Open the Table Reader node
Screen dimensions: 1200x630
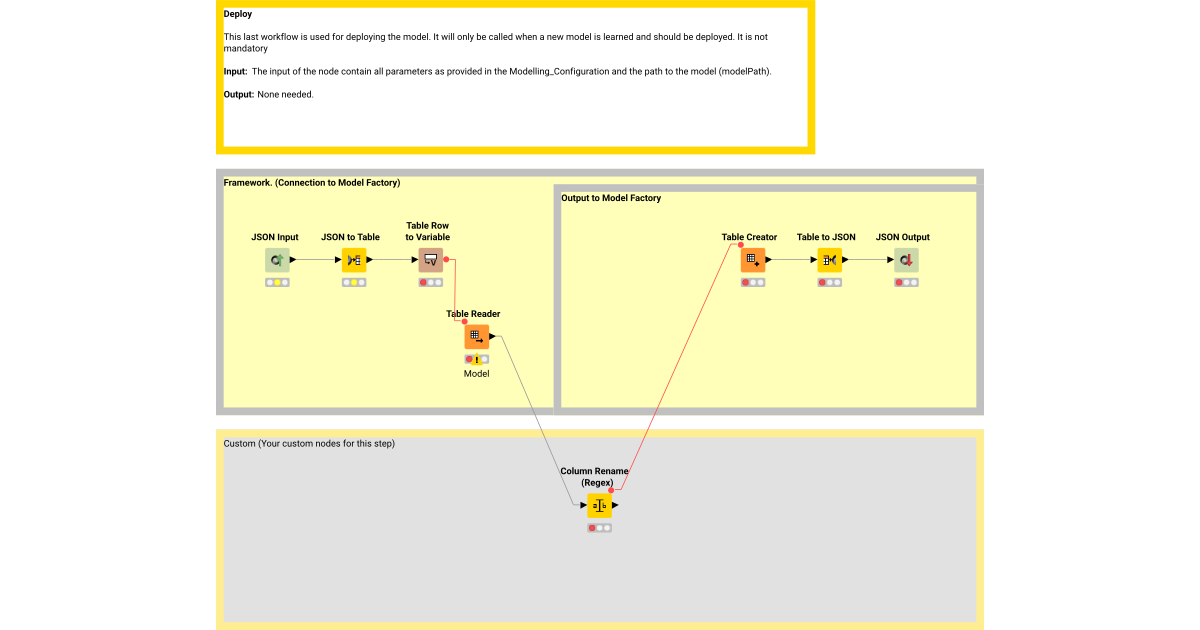tap(476, 336)
